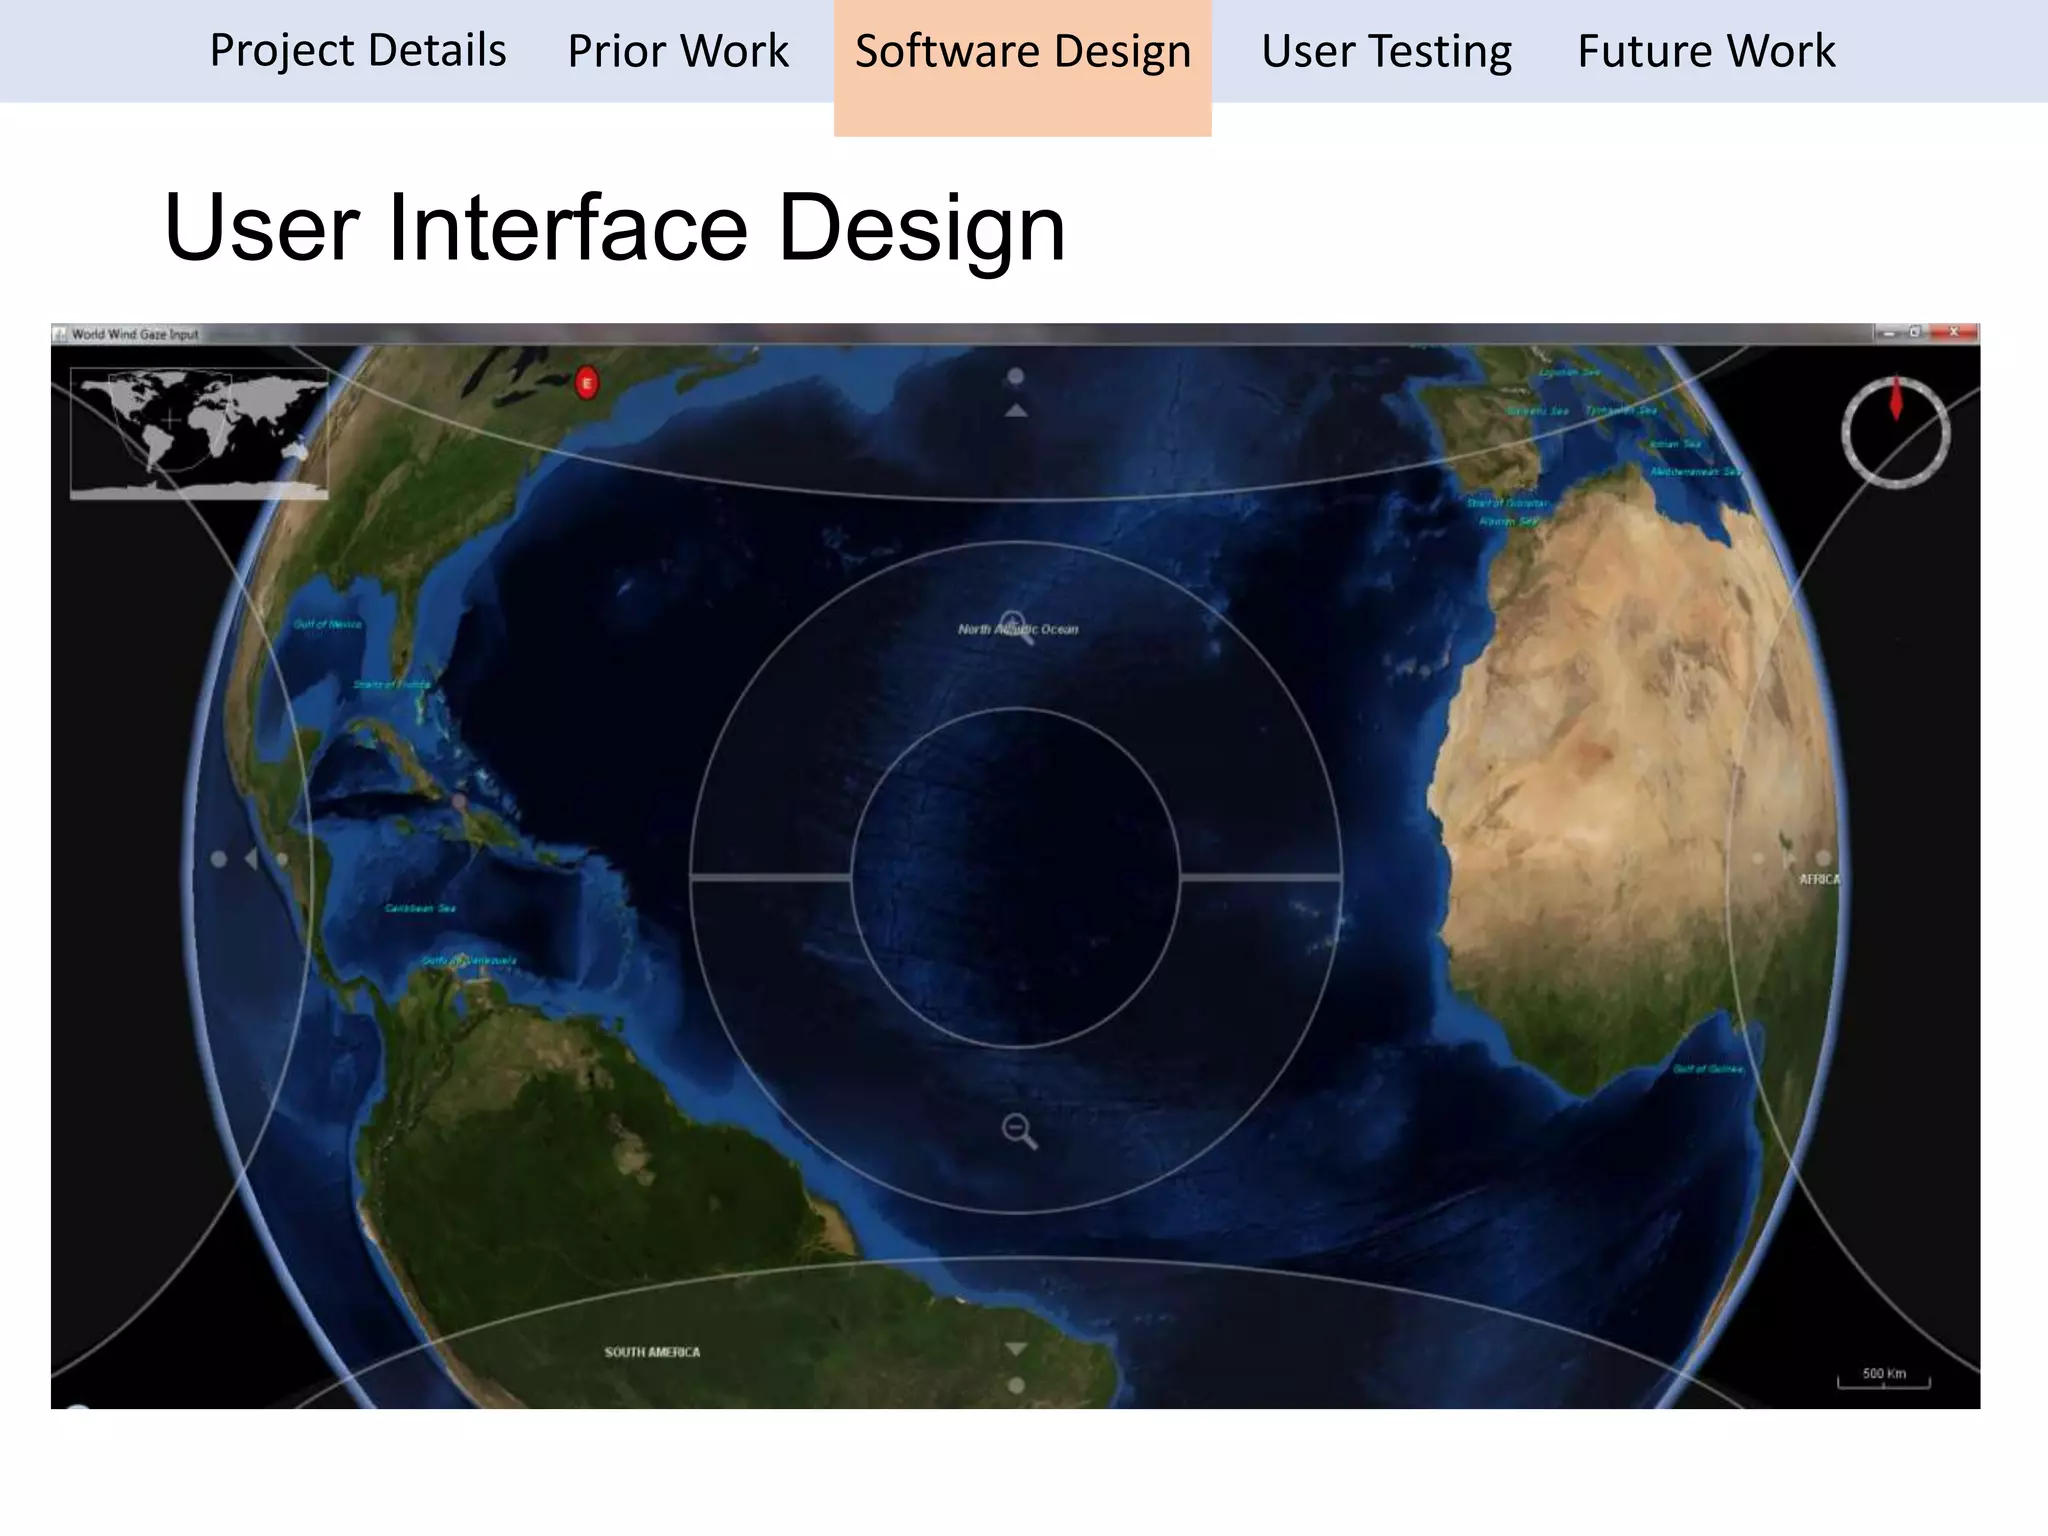Image resolution: width=2048 pixels, height=1536 pixels.
Task: Click the dot below the bottom arrow
Action: coord(1016,1385)
